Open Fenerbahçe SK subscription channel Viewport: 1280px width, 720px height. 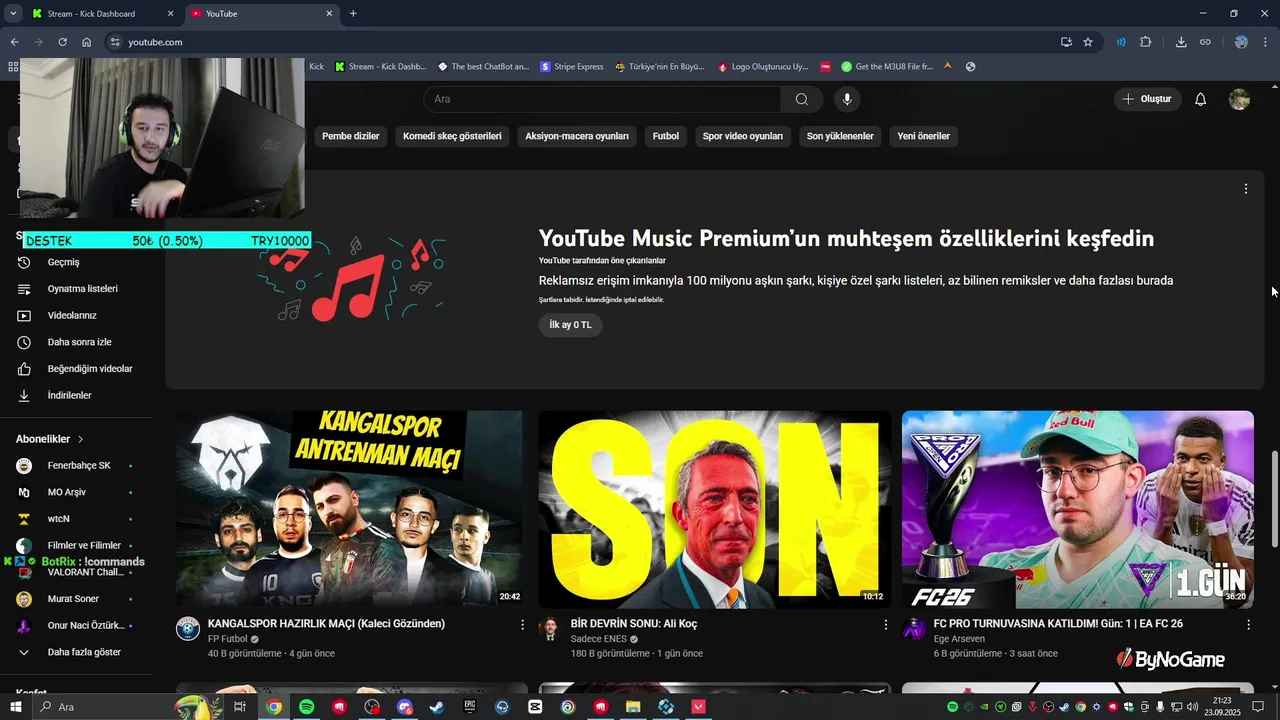(x=77, y=466)
